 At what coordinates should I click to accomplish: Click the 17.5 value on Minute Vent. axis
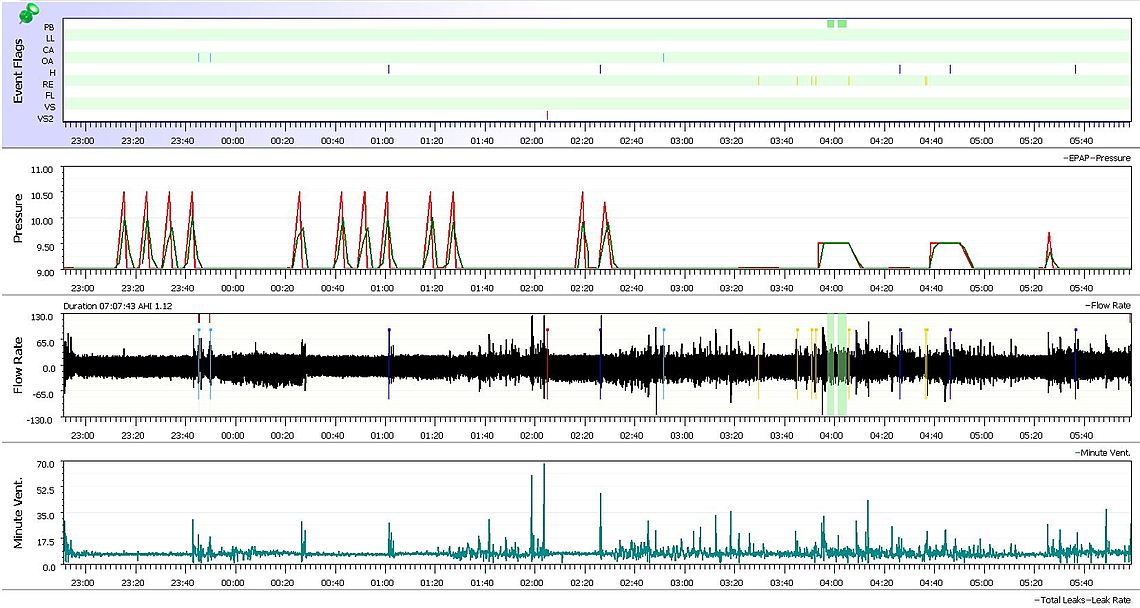pyautogui.click(x=46, y=541)
